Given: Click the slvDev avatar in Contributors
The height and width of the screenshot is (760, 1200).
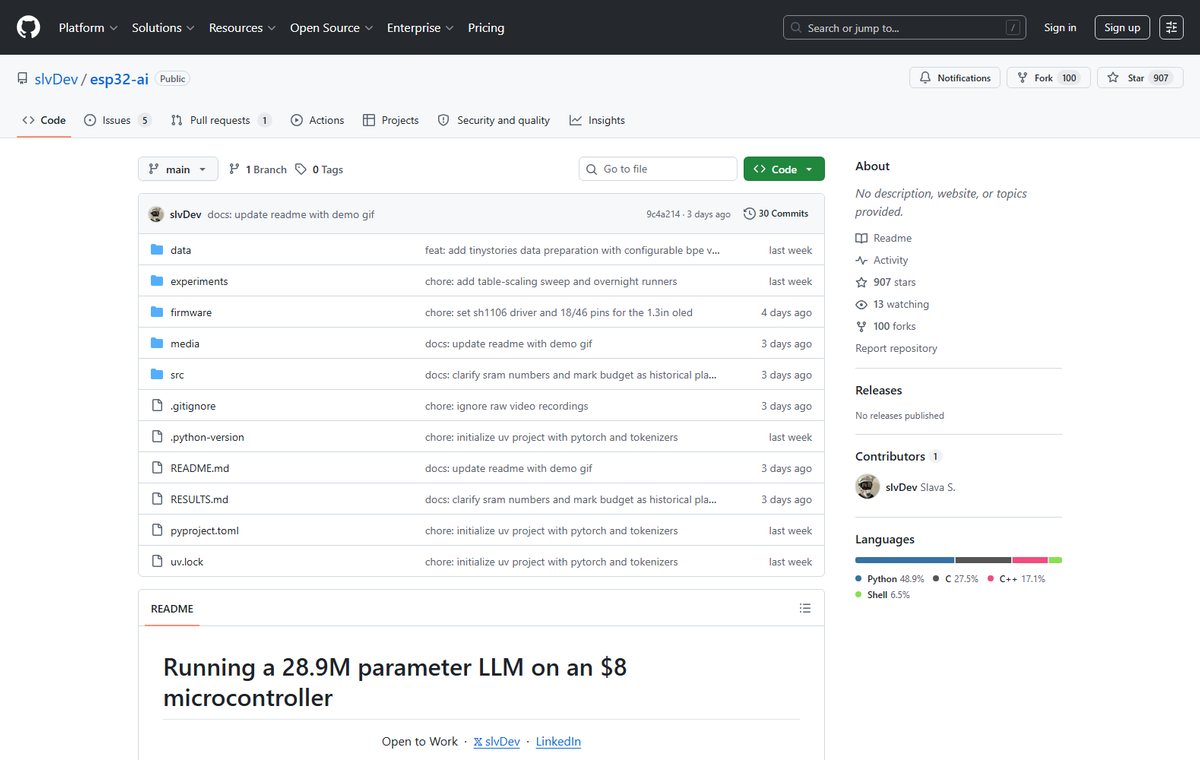Looking at the screenshot, I should (867, 487).
